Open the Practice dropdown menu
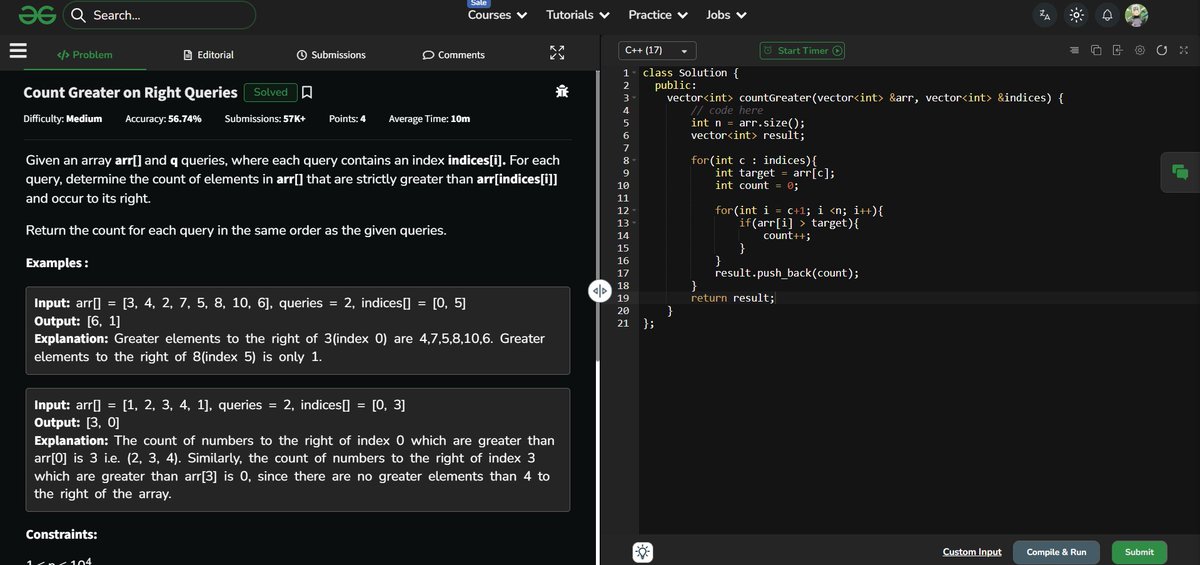 [658, 15]
